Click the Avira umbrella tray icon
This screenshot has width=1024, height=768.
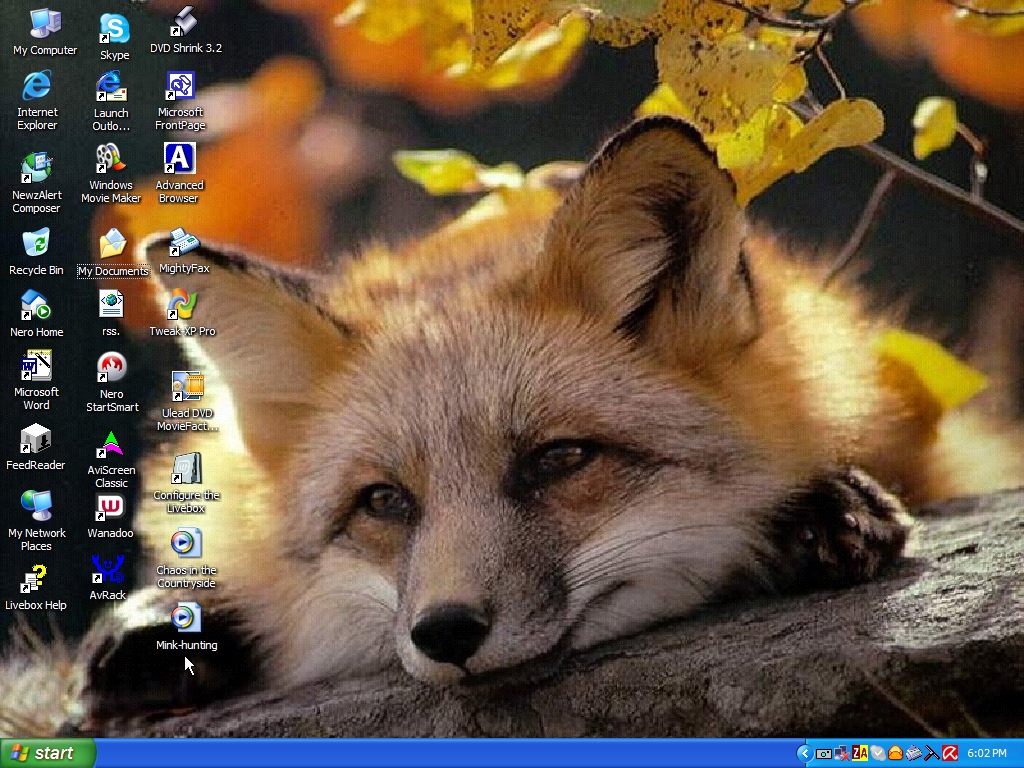[949, 753]
